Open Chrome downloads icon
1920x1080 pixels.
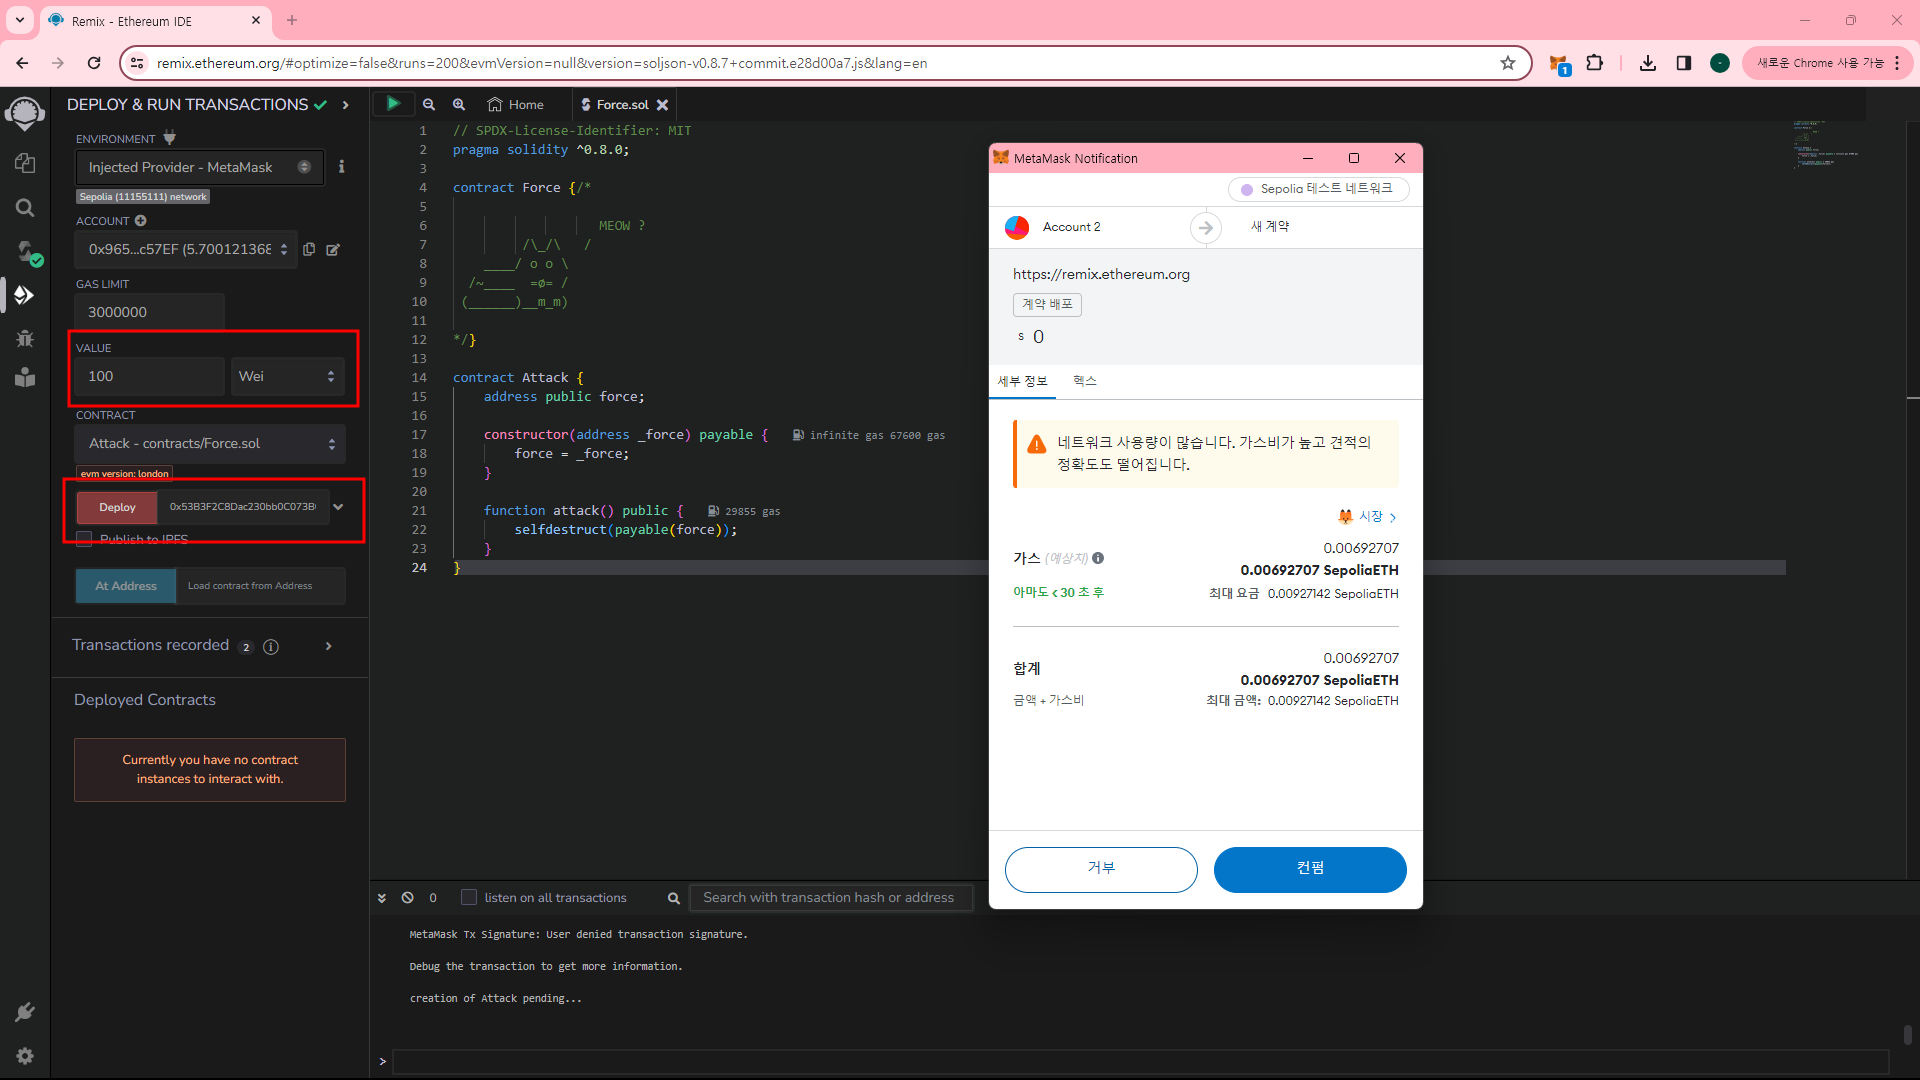point(1648,63)
